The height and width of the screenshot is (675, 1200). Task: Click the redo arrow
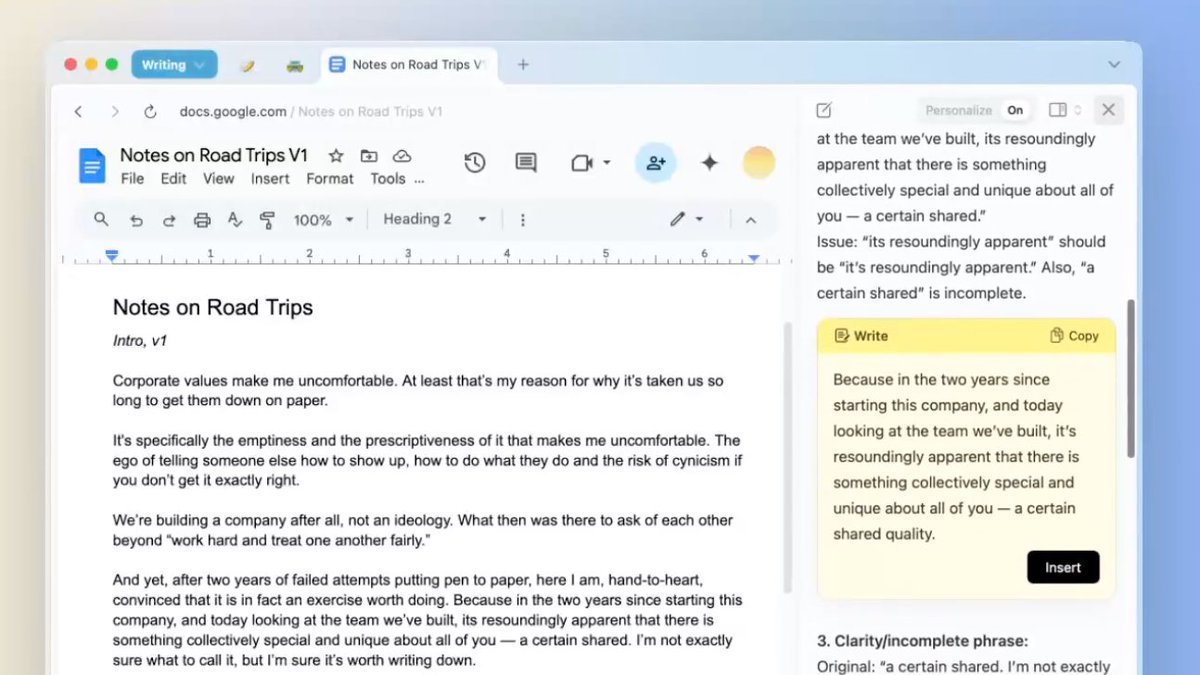[169, 220]
